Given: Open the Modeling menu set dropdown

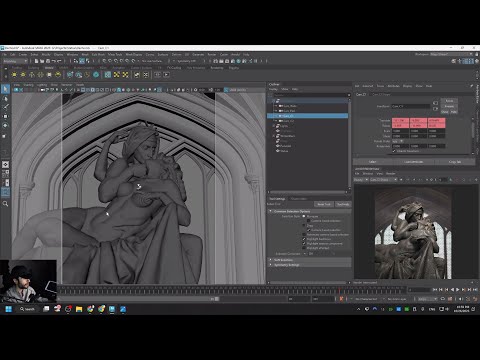Looking at the screenshot, I should [x=15, y=61].
